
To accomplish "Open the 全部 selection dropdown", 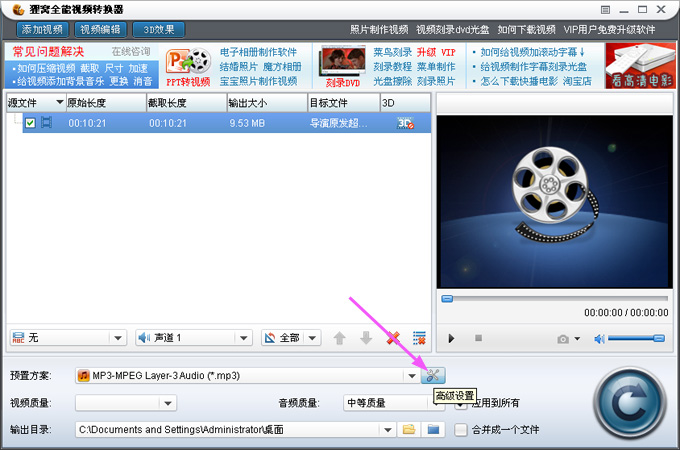I will [x=312, y=338].
